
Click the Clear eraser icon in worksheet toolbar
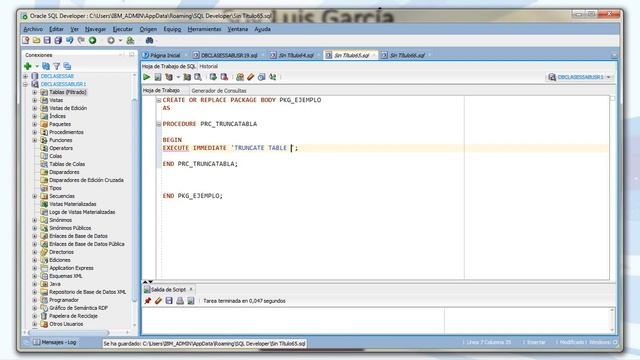click(251, 77)
